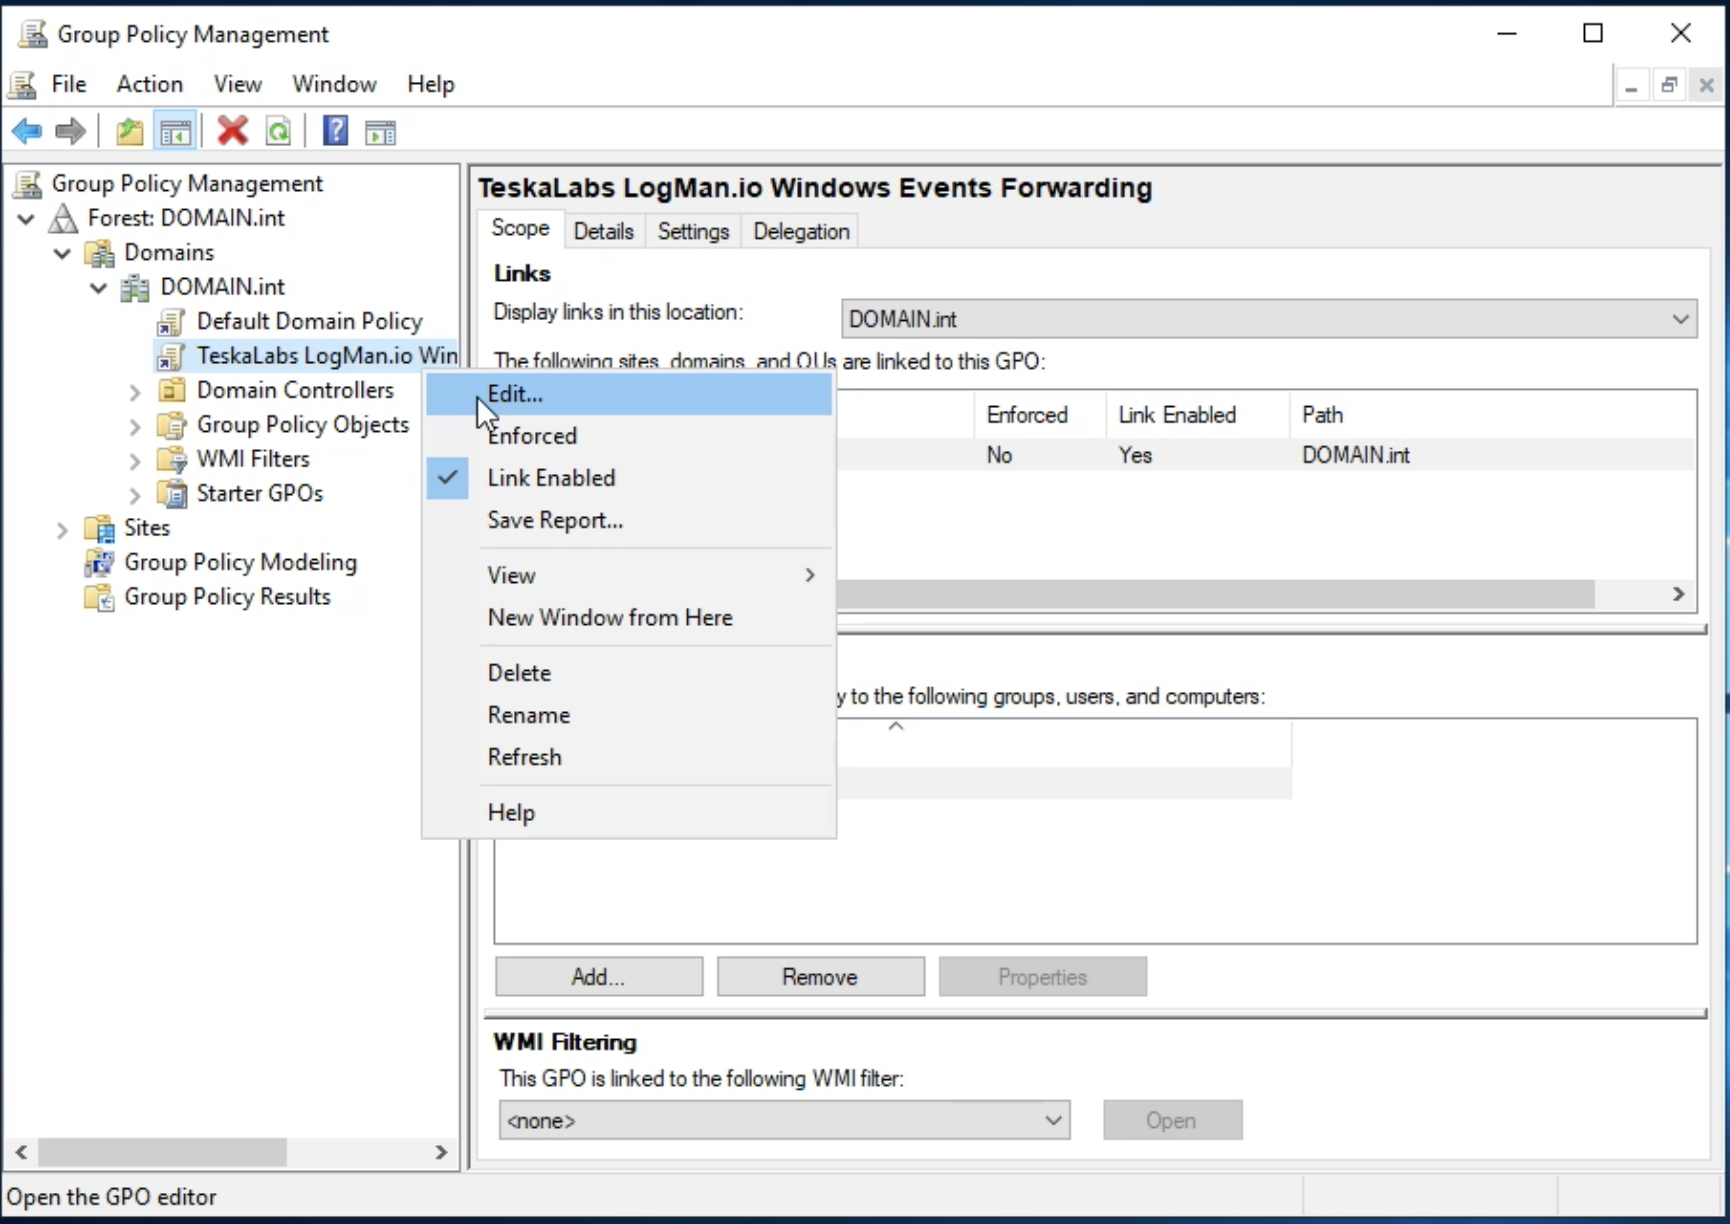Click the Group Policy Management root node icon
Screen dimensions: 1730x1224
(28, 183)
